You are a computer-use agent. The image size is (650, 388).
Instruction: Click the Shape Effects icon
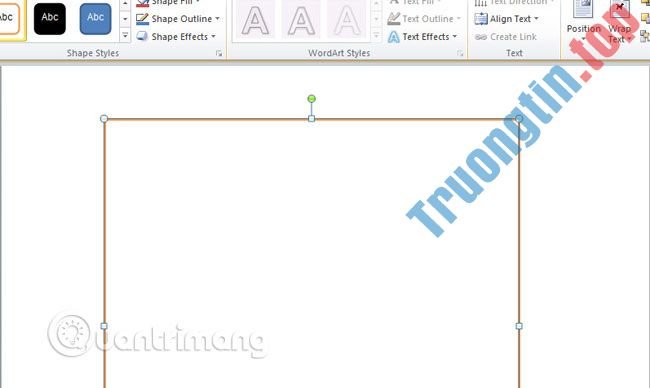[142, 36]
